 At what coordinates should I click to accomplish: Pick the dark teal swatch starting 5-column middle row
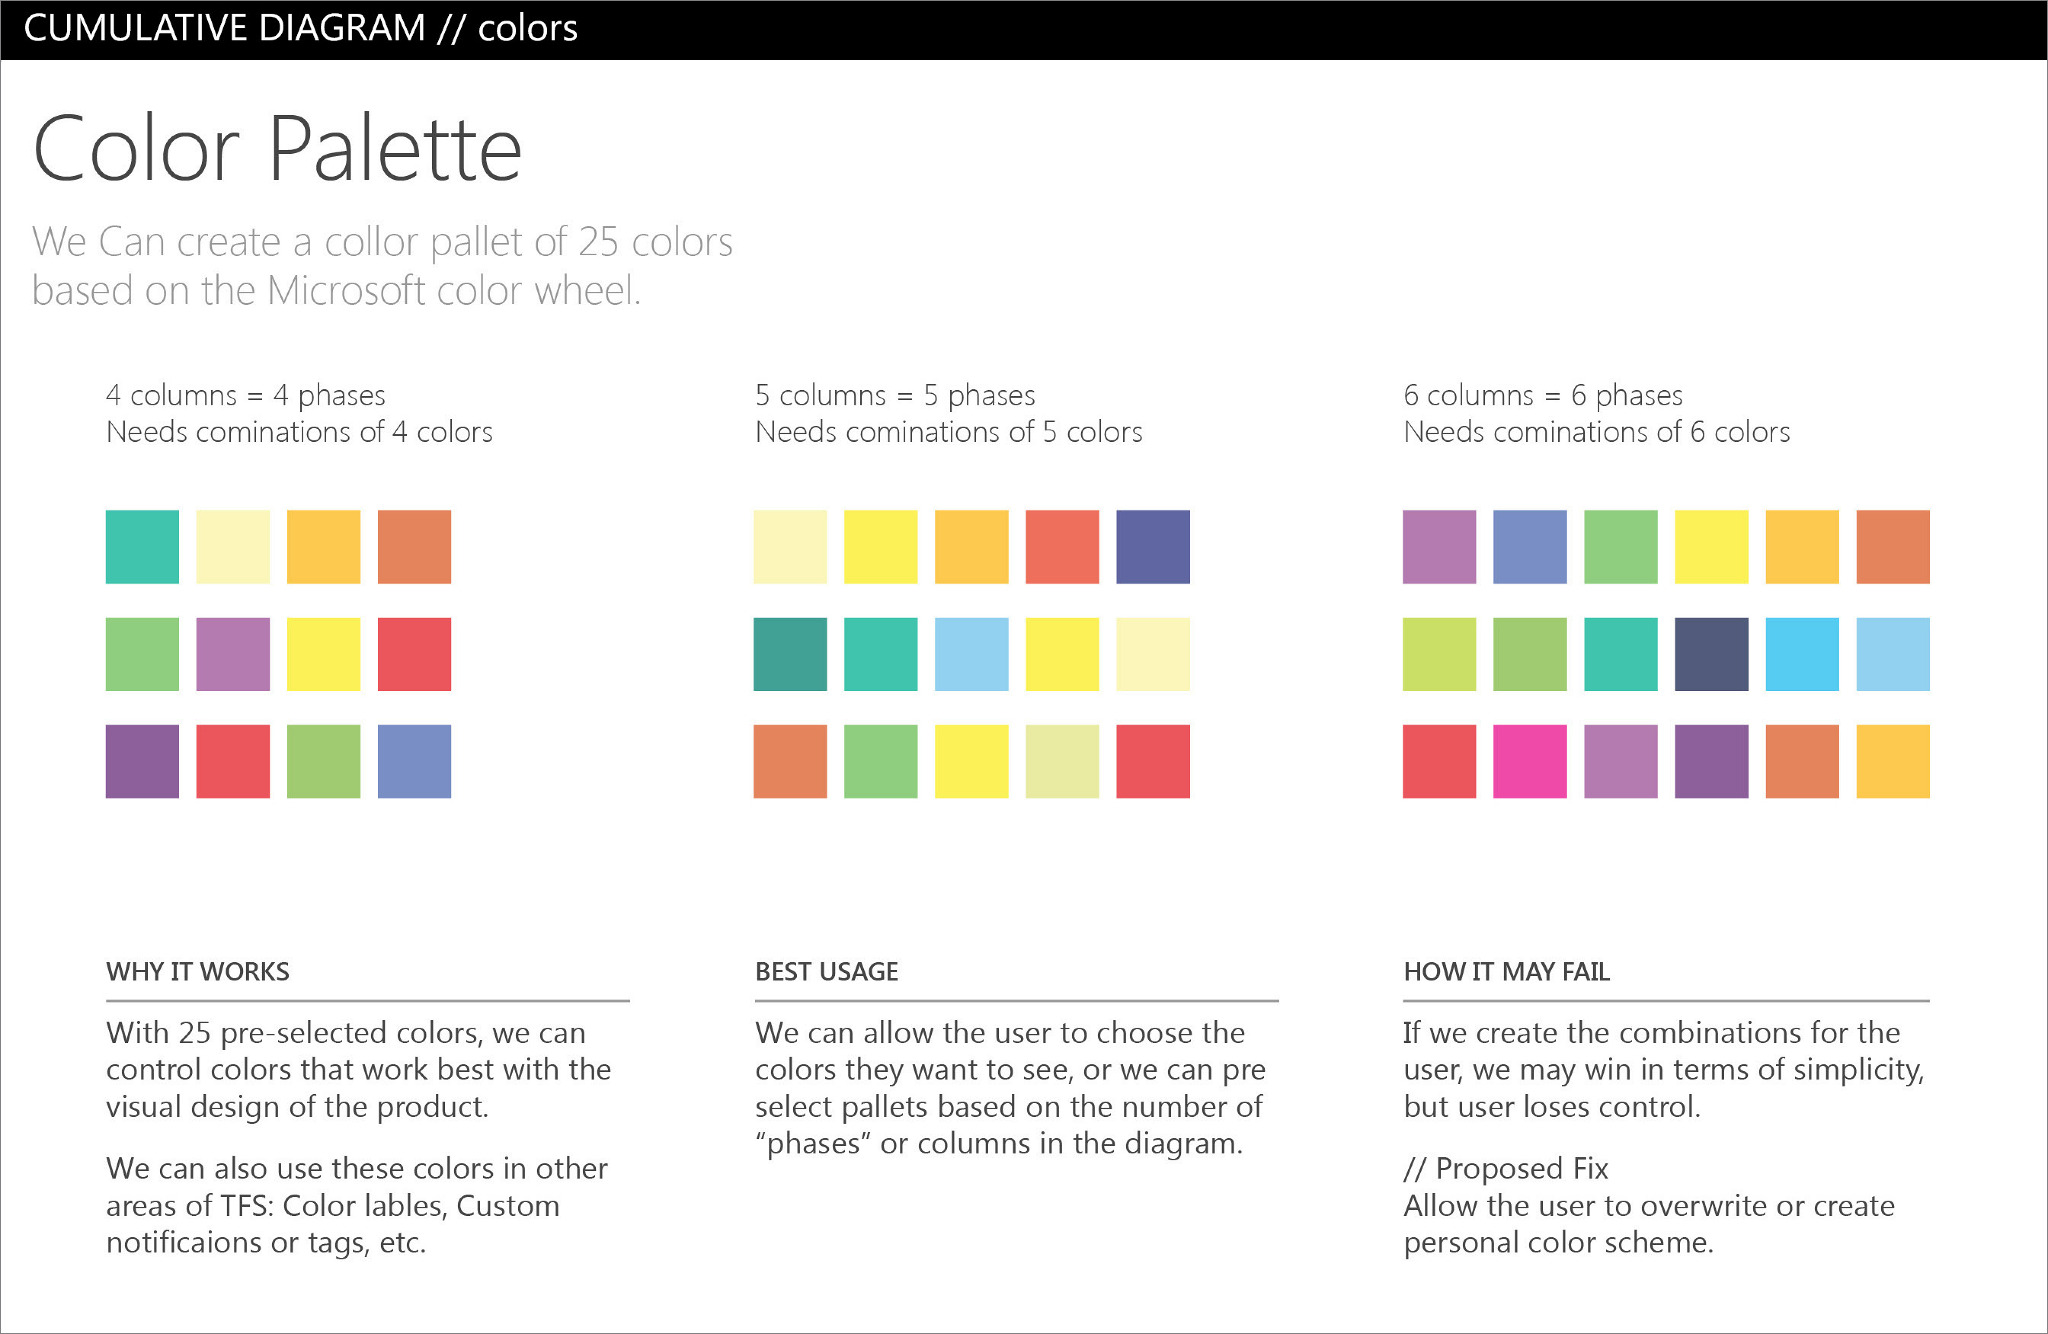click(x=790, y=654)
